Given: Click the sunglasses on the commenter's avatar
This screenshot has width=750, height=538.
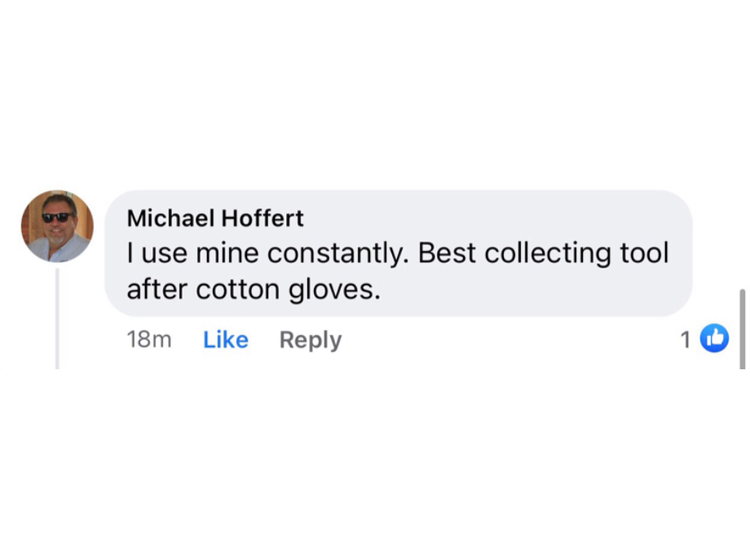Looking at the screenshot, I should [56, 217].
